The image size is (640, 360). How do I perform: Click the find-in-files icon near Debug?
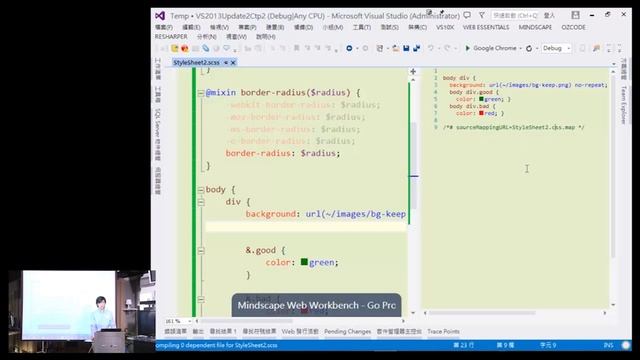pyautogui.click(x=596, y=48)
